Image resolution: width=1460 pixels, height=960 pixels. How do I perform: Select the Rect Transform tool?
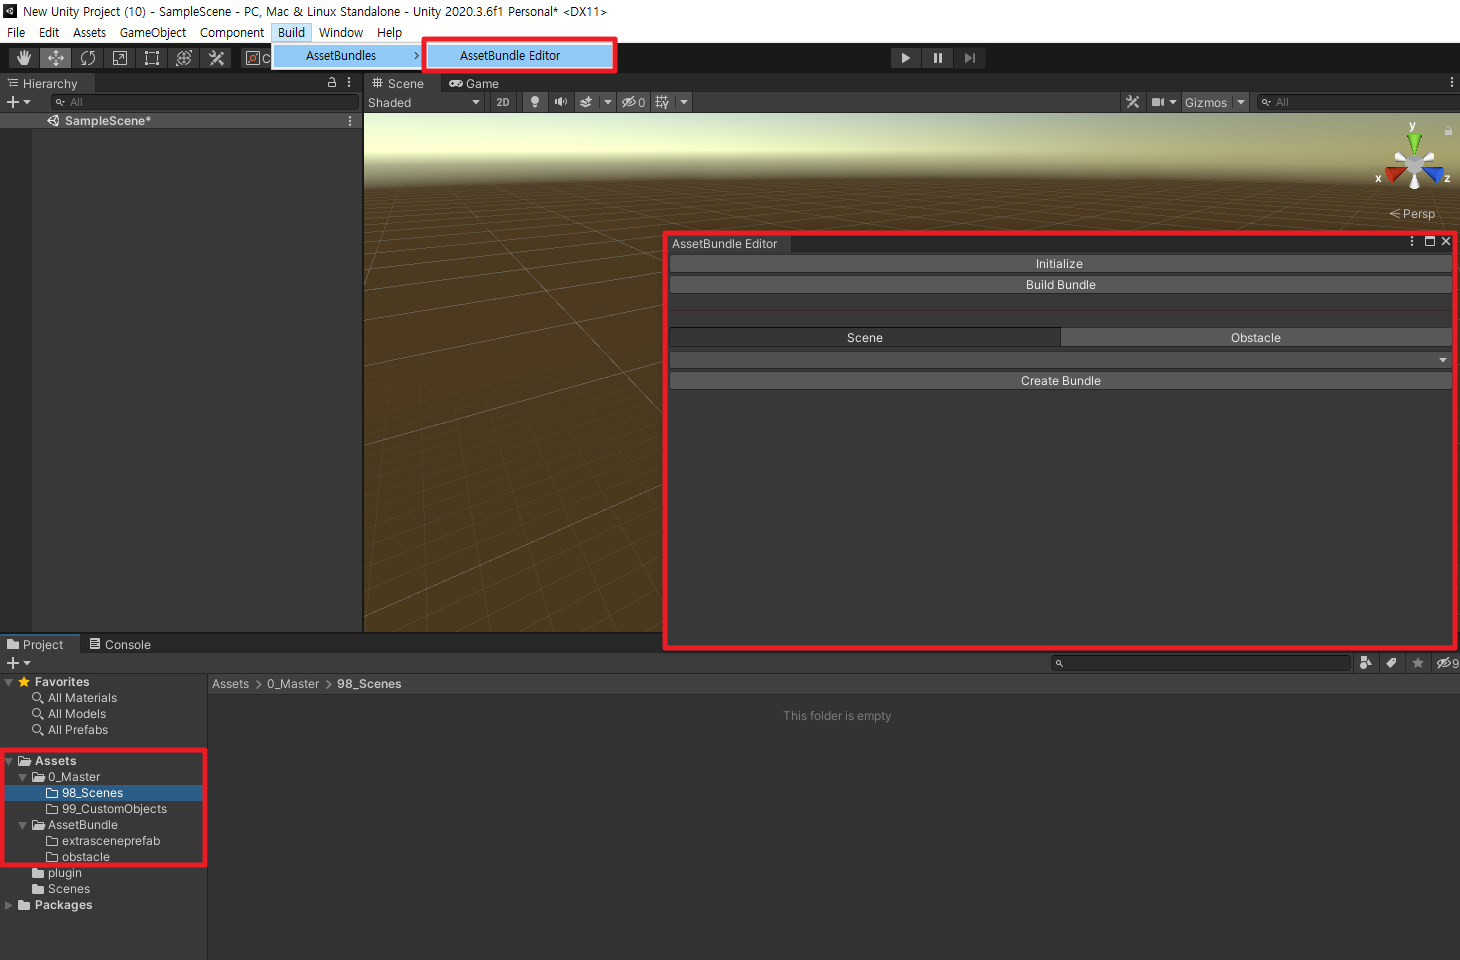152,58
